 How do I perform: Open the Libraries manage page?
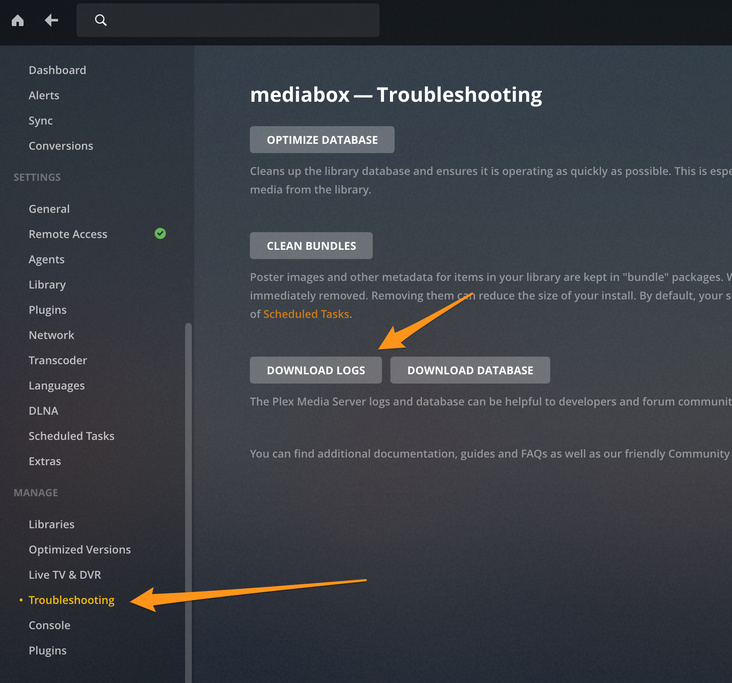tap(51, 524)
